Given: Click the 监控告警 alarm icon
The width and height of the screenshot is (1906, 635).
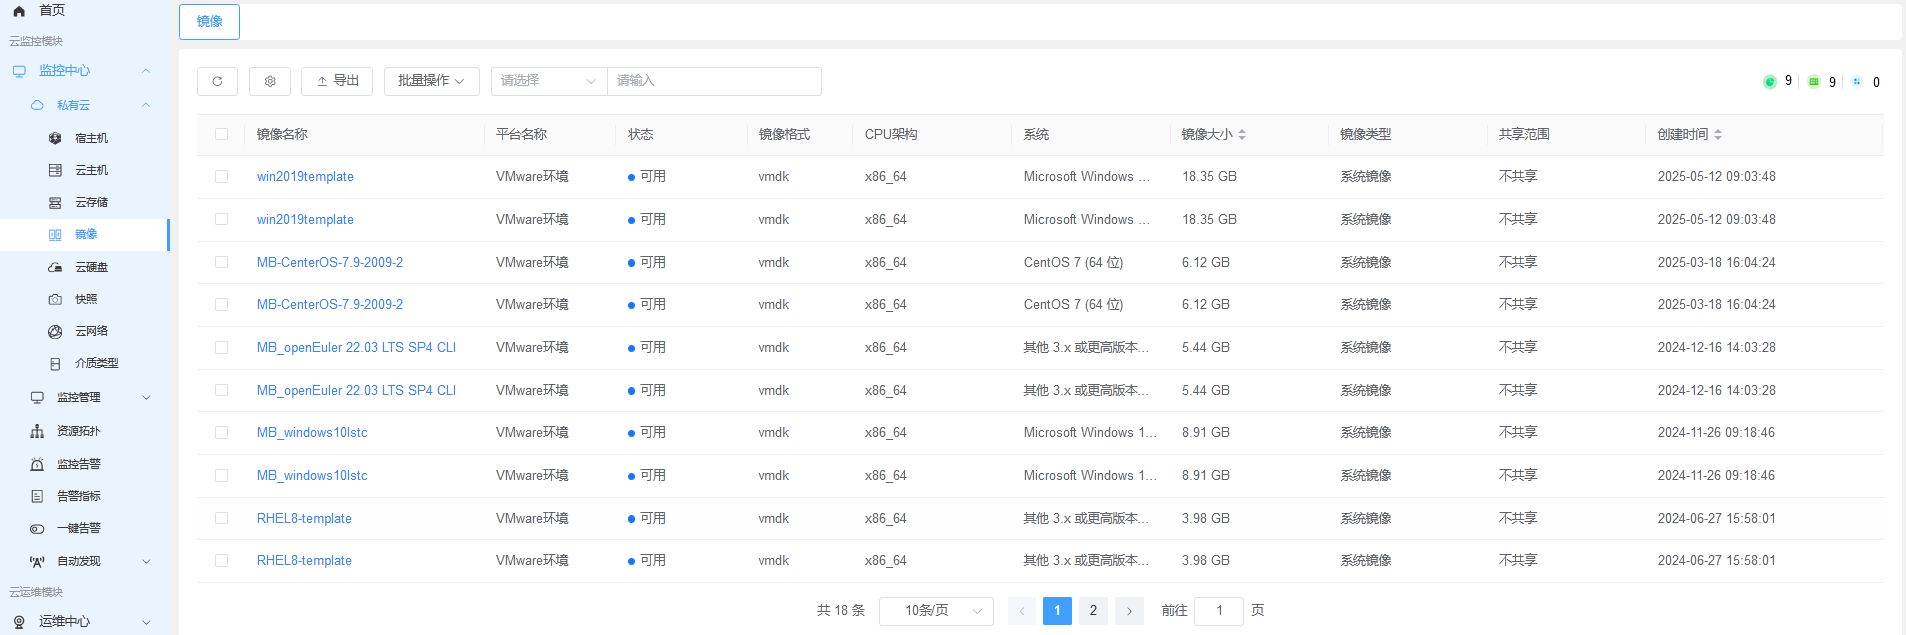Looking at the screenshot, I should point(37,464).
